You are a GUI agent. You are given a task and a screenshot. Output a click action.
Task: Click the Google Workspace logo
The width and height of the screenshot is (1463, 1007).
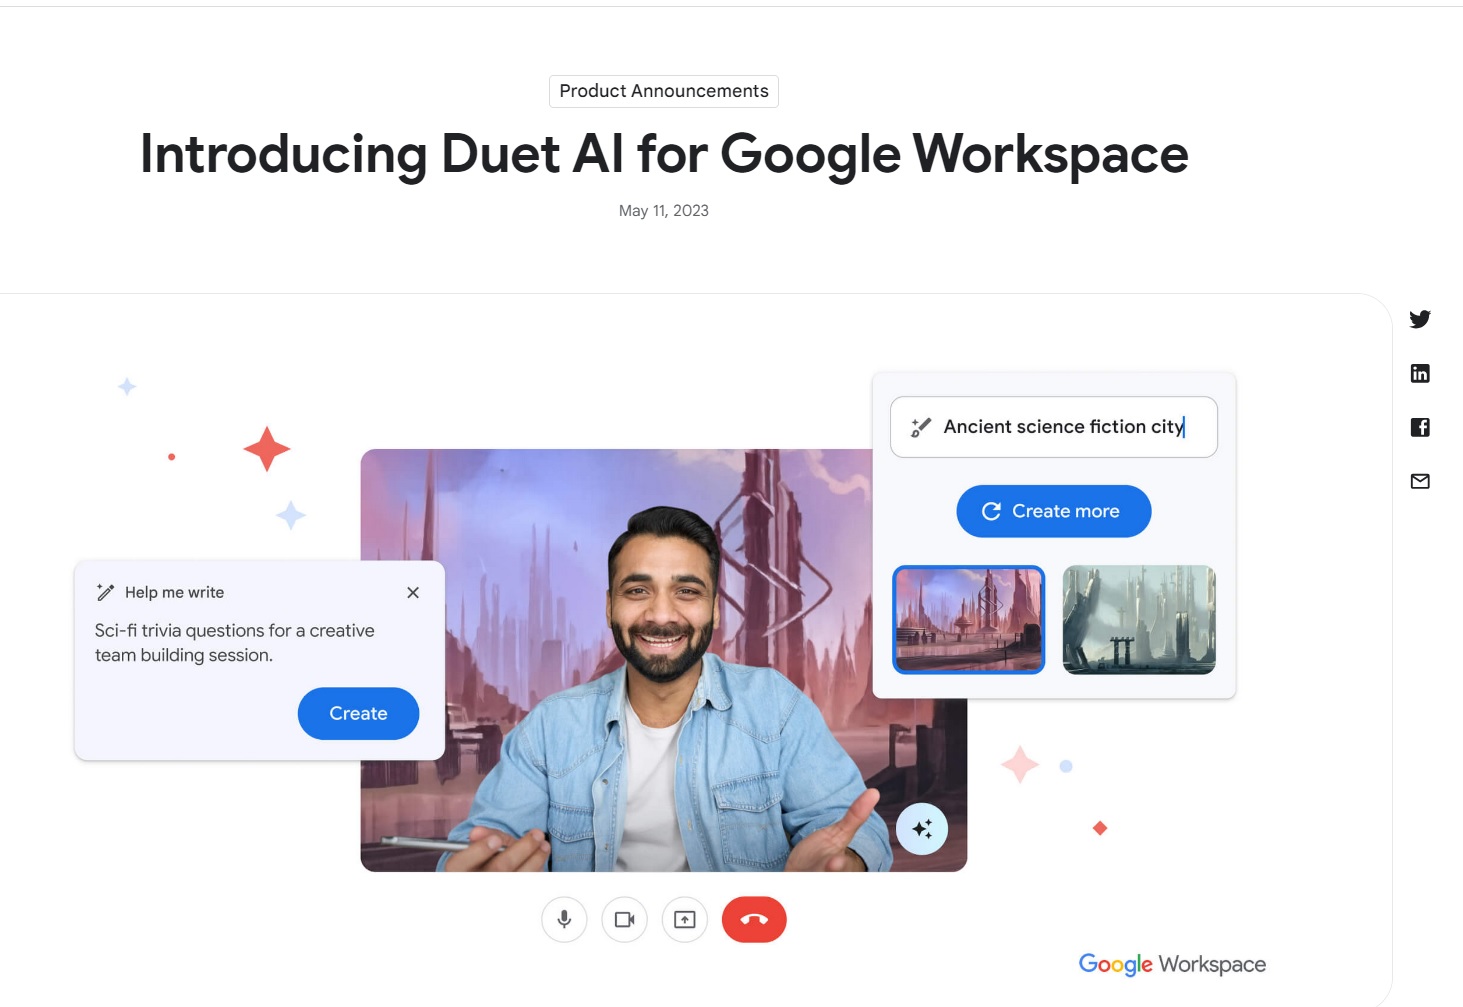click(1171, 963)
